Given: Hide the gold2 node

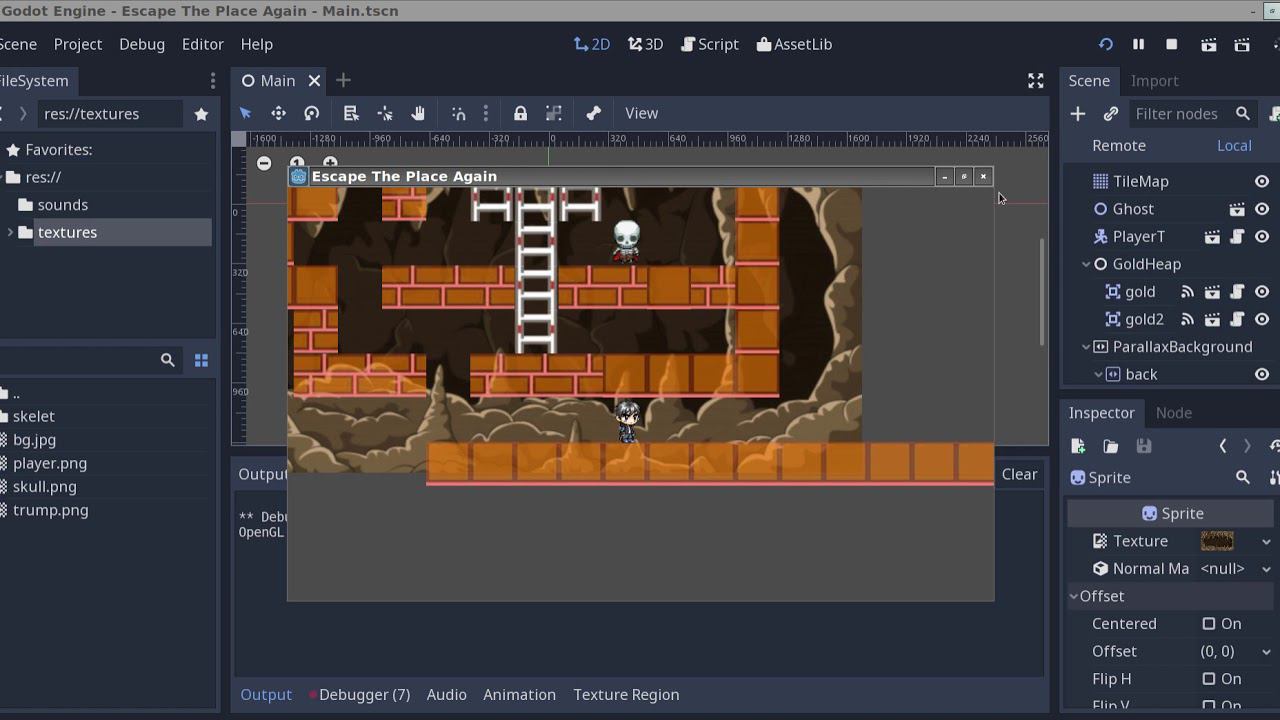Looking at the screenshot, I should [x=1262, y=319].
